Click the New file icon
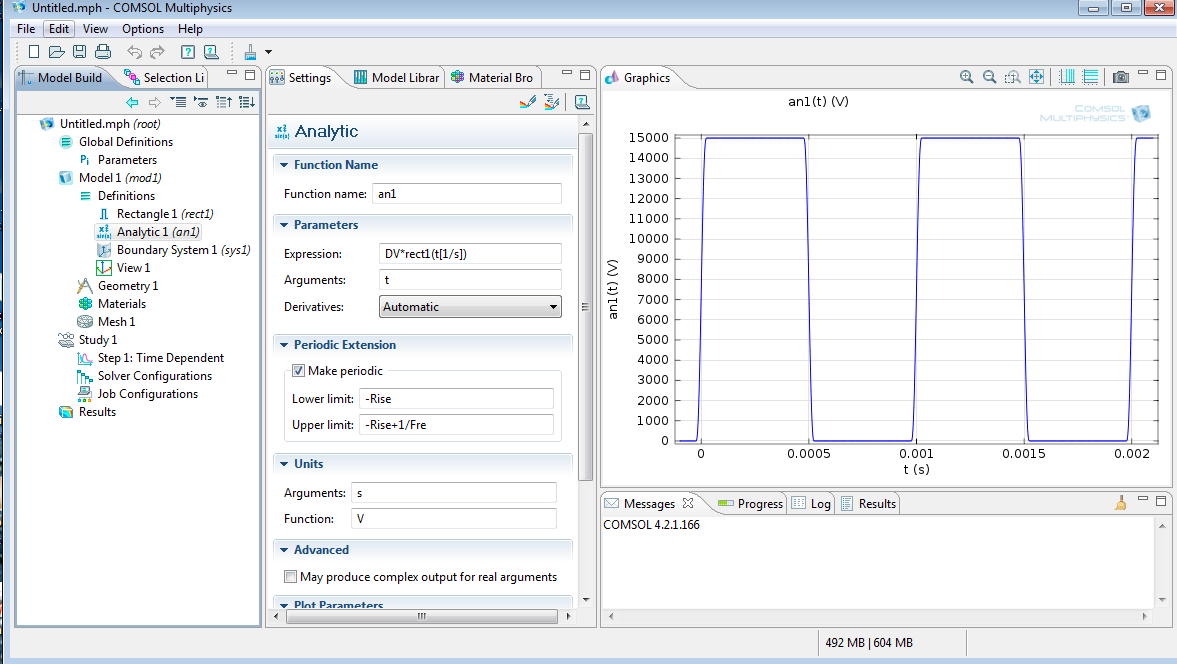1177x664 pixels. coord(34,52)
